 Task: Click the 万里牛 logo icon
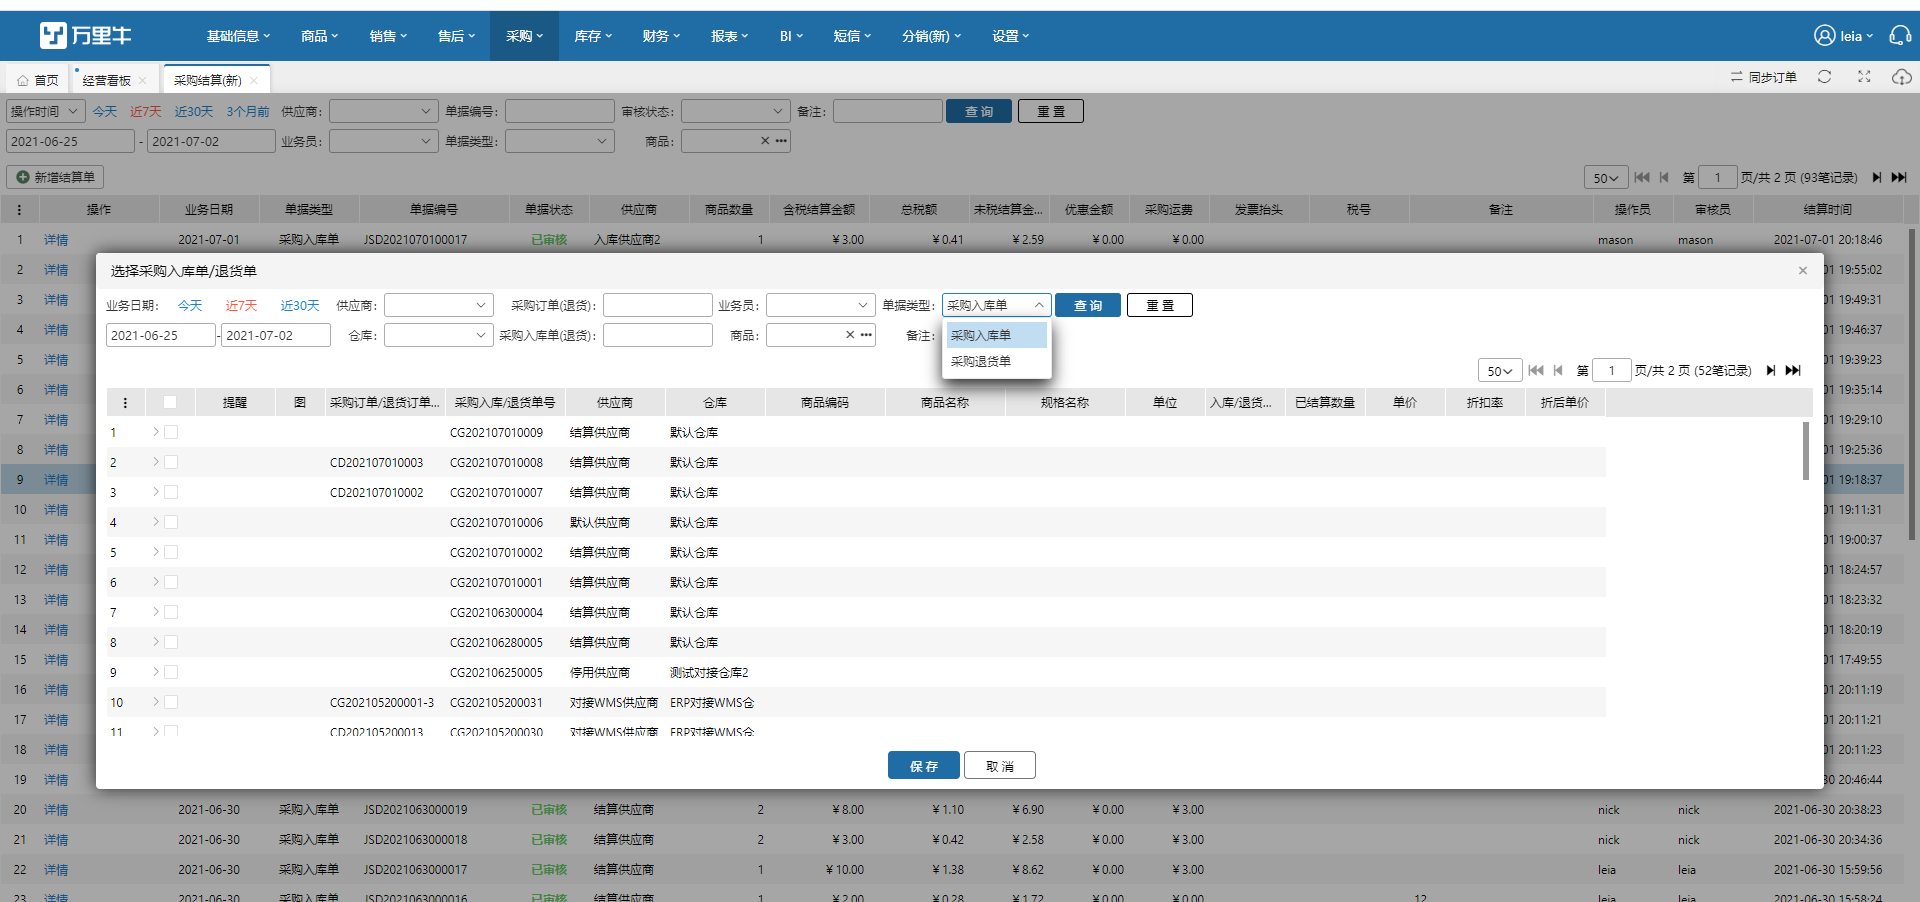53,36
